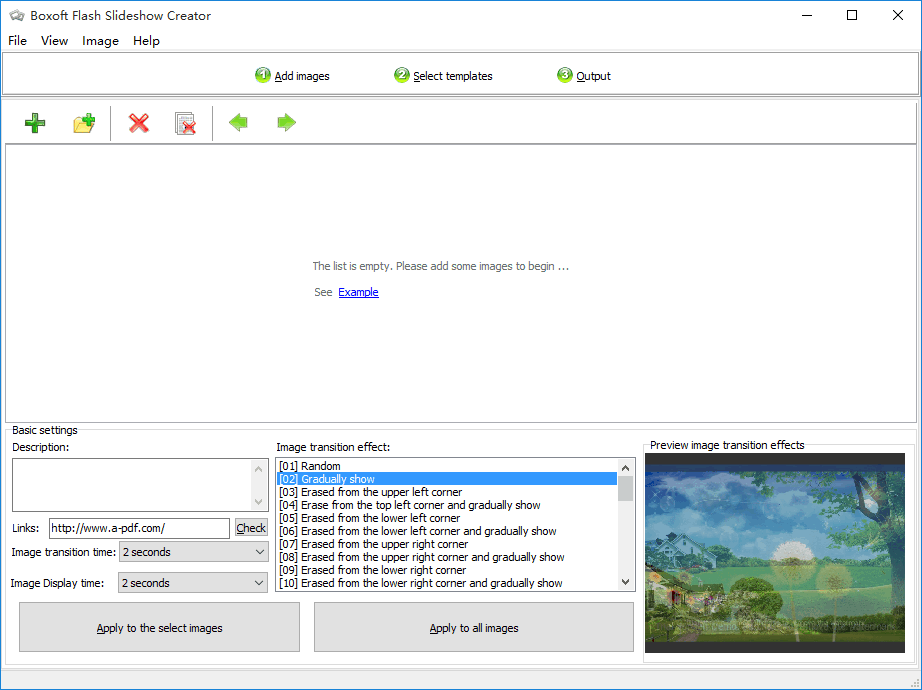Click the transition list scrollbar down arrow

click(x=625, y=582)
